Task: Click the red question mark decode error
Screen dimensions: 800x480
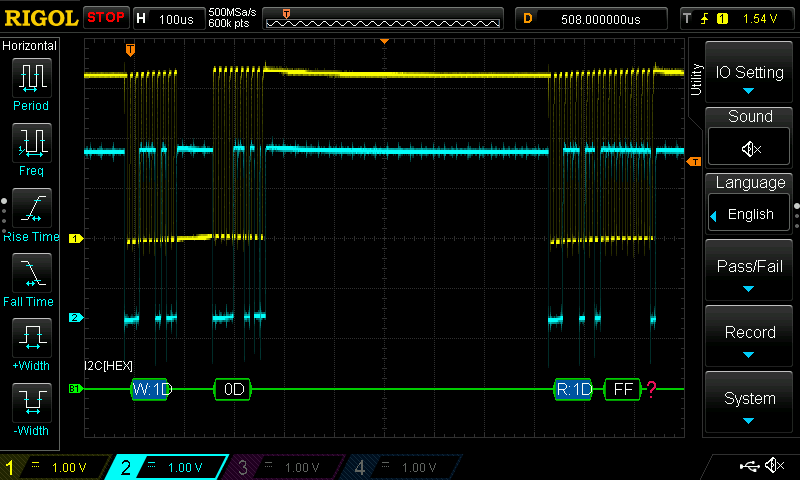Action: [651, 389]
